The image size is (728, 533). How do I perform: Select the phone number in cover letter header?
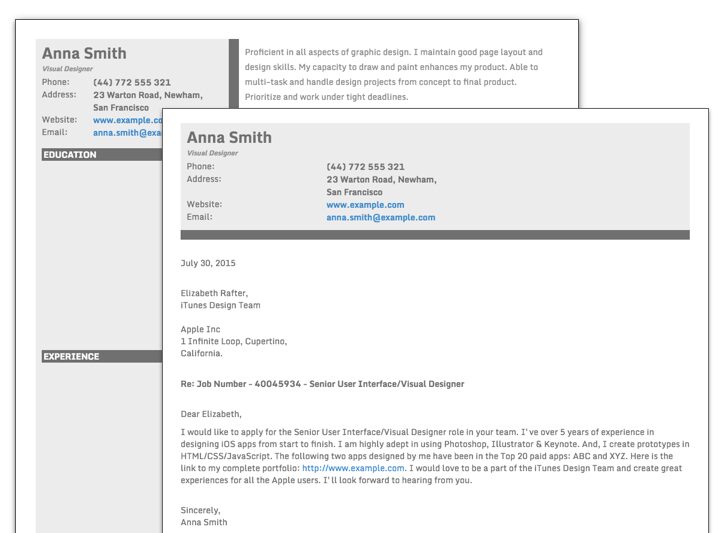coord(365,167)
